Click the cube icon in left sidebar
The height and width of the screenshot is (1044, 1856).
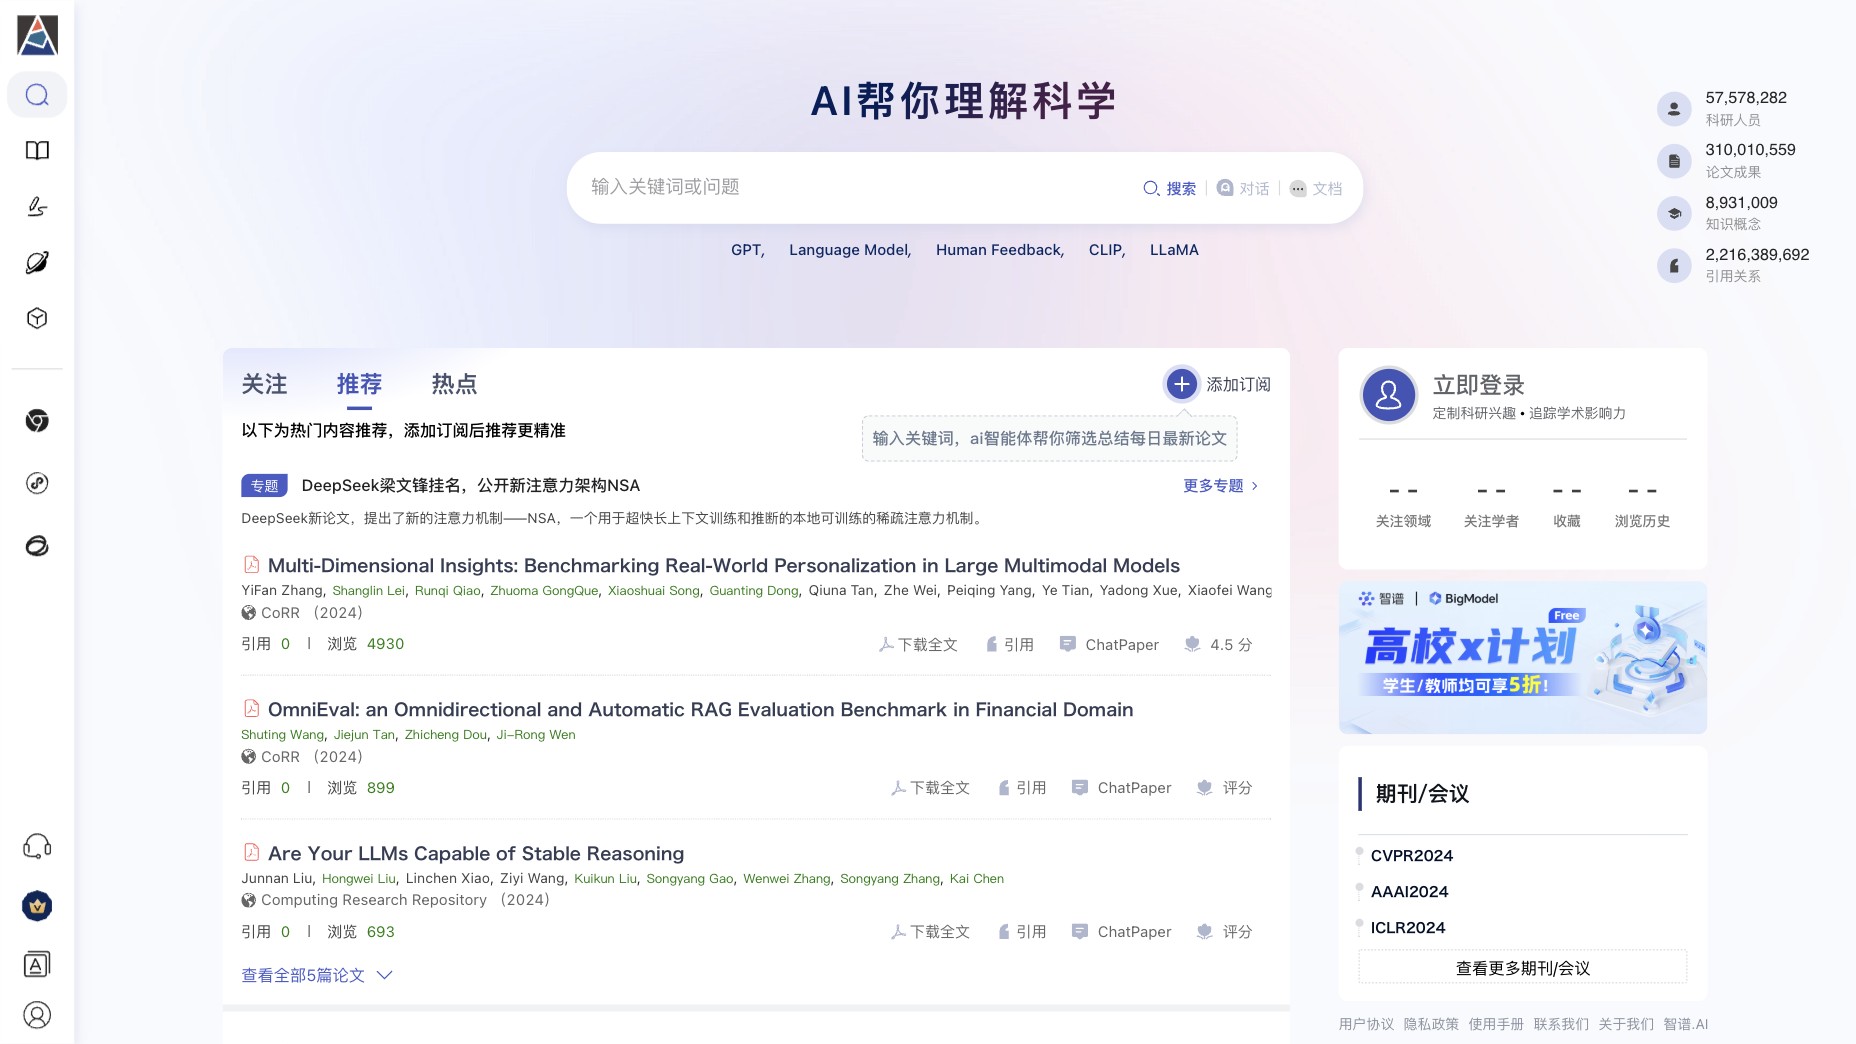click(37, 318)
